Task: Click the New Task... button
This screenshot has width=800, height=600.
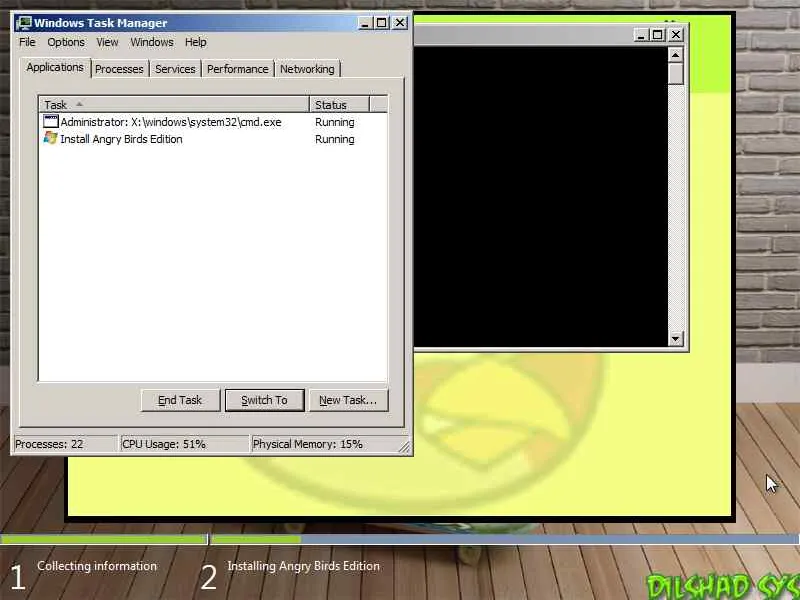Action: [x=348, y=400]
